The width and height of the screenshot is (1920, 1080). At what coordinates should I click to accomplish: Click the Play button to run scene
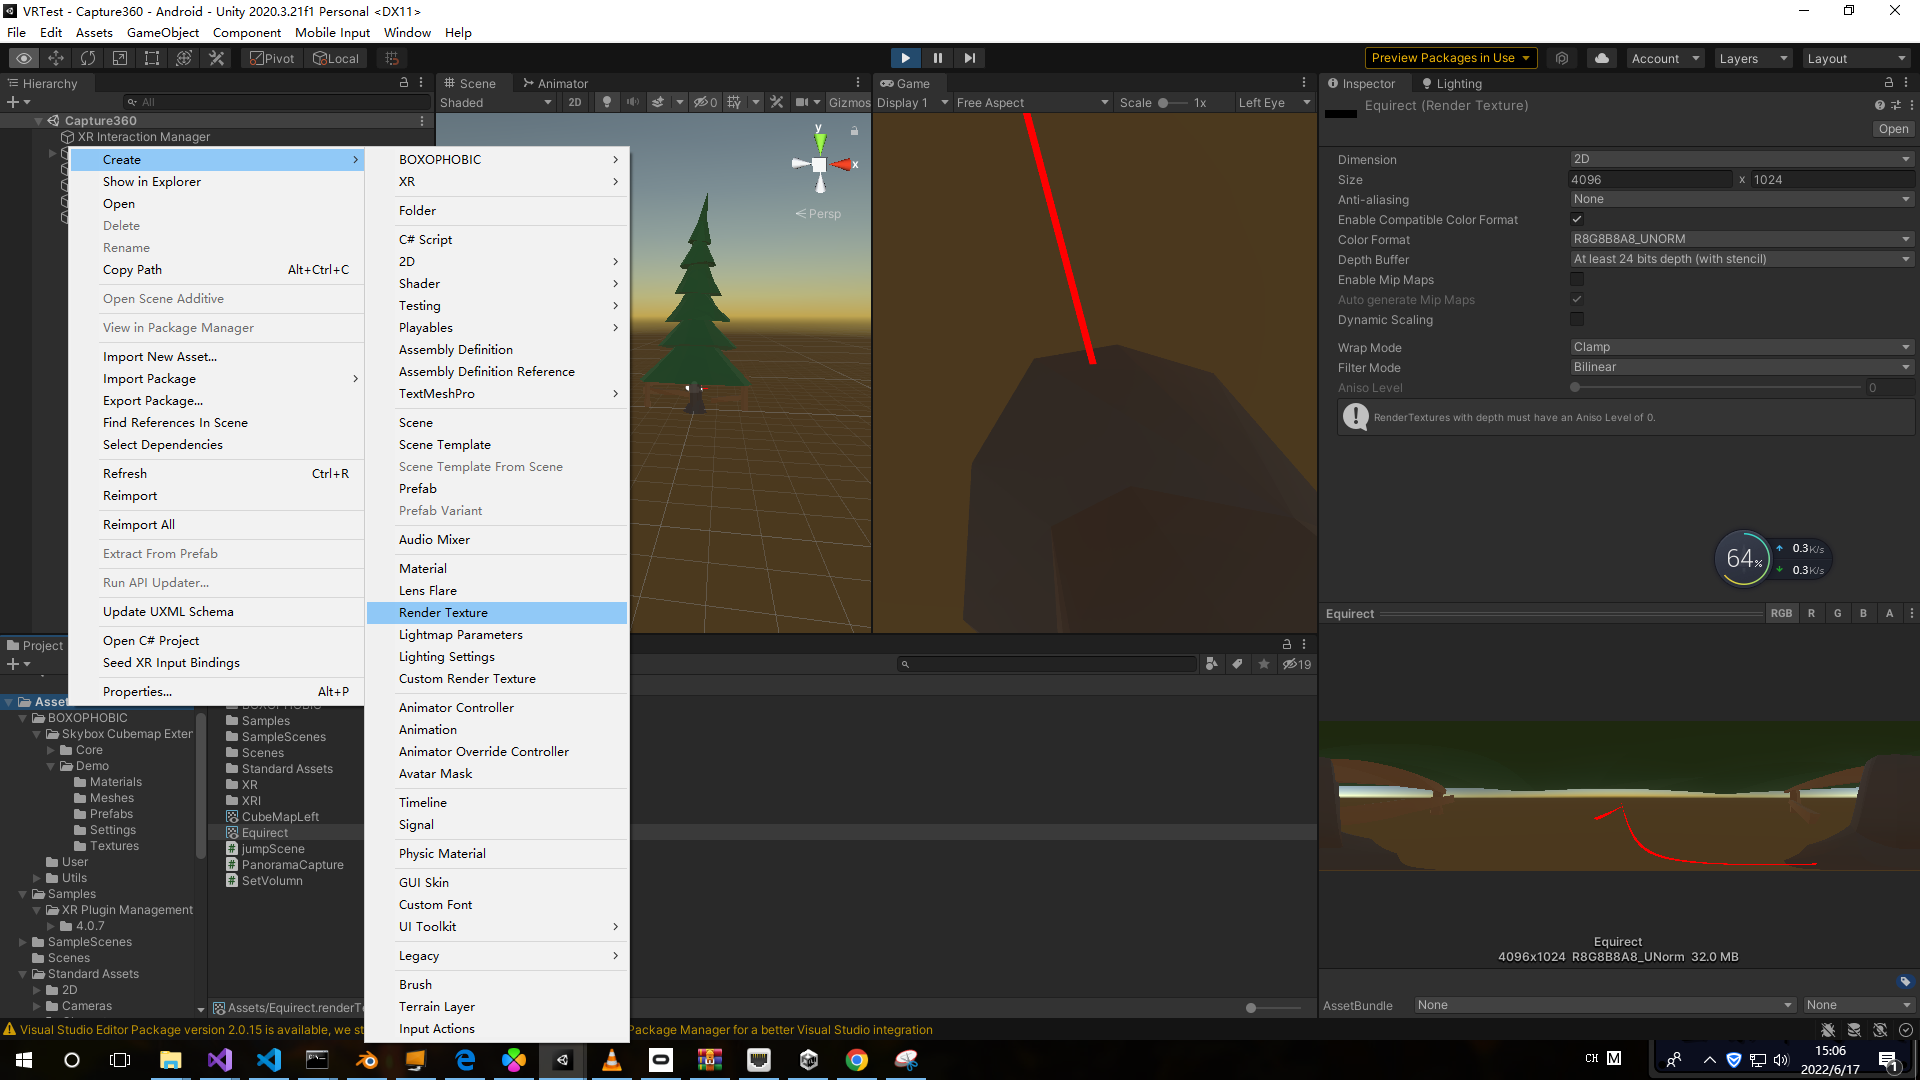(x=905, y=57)
